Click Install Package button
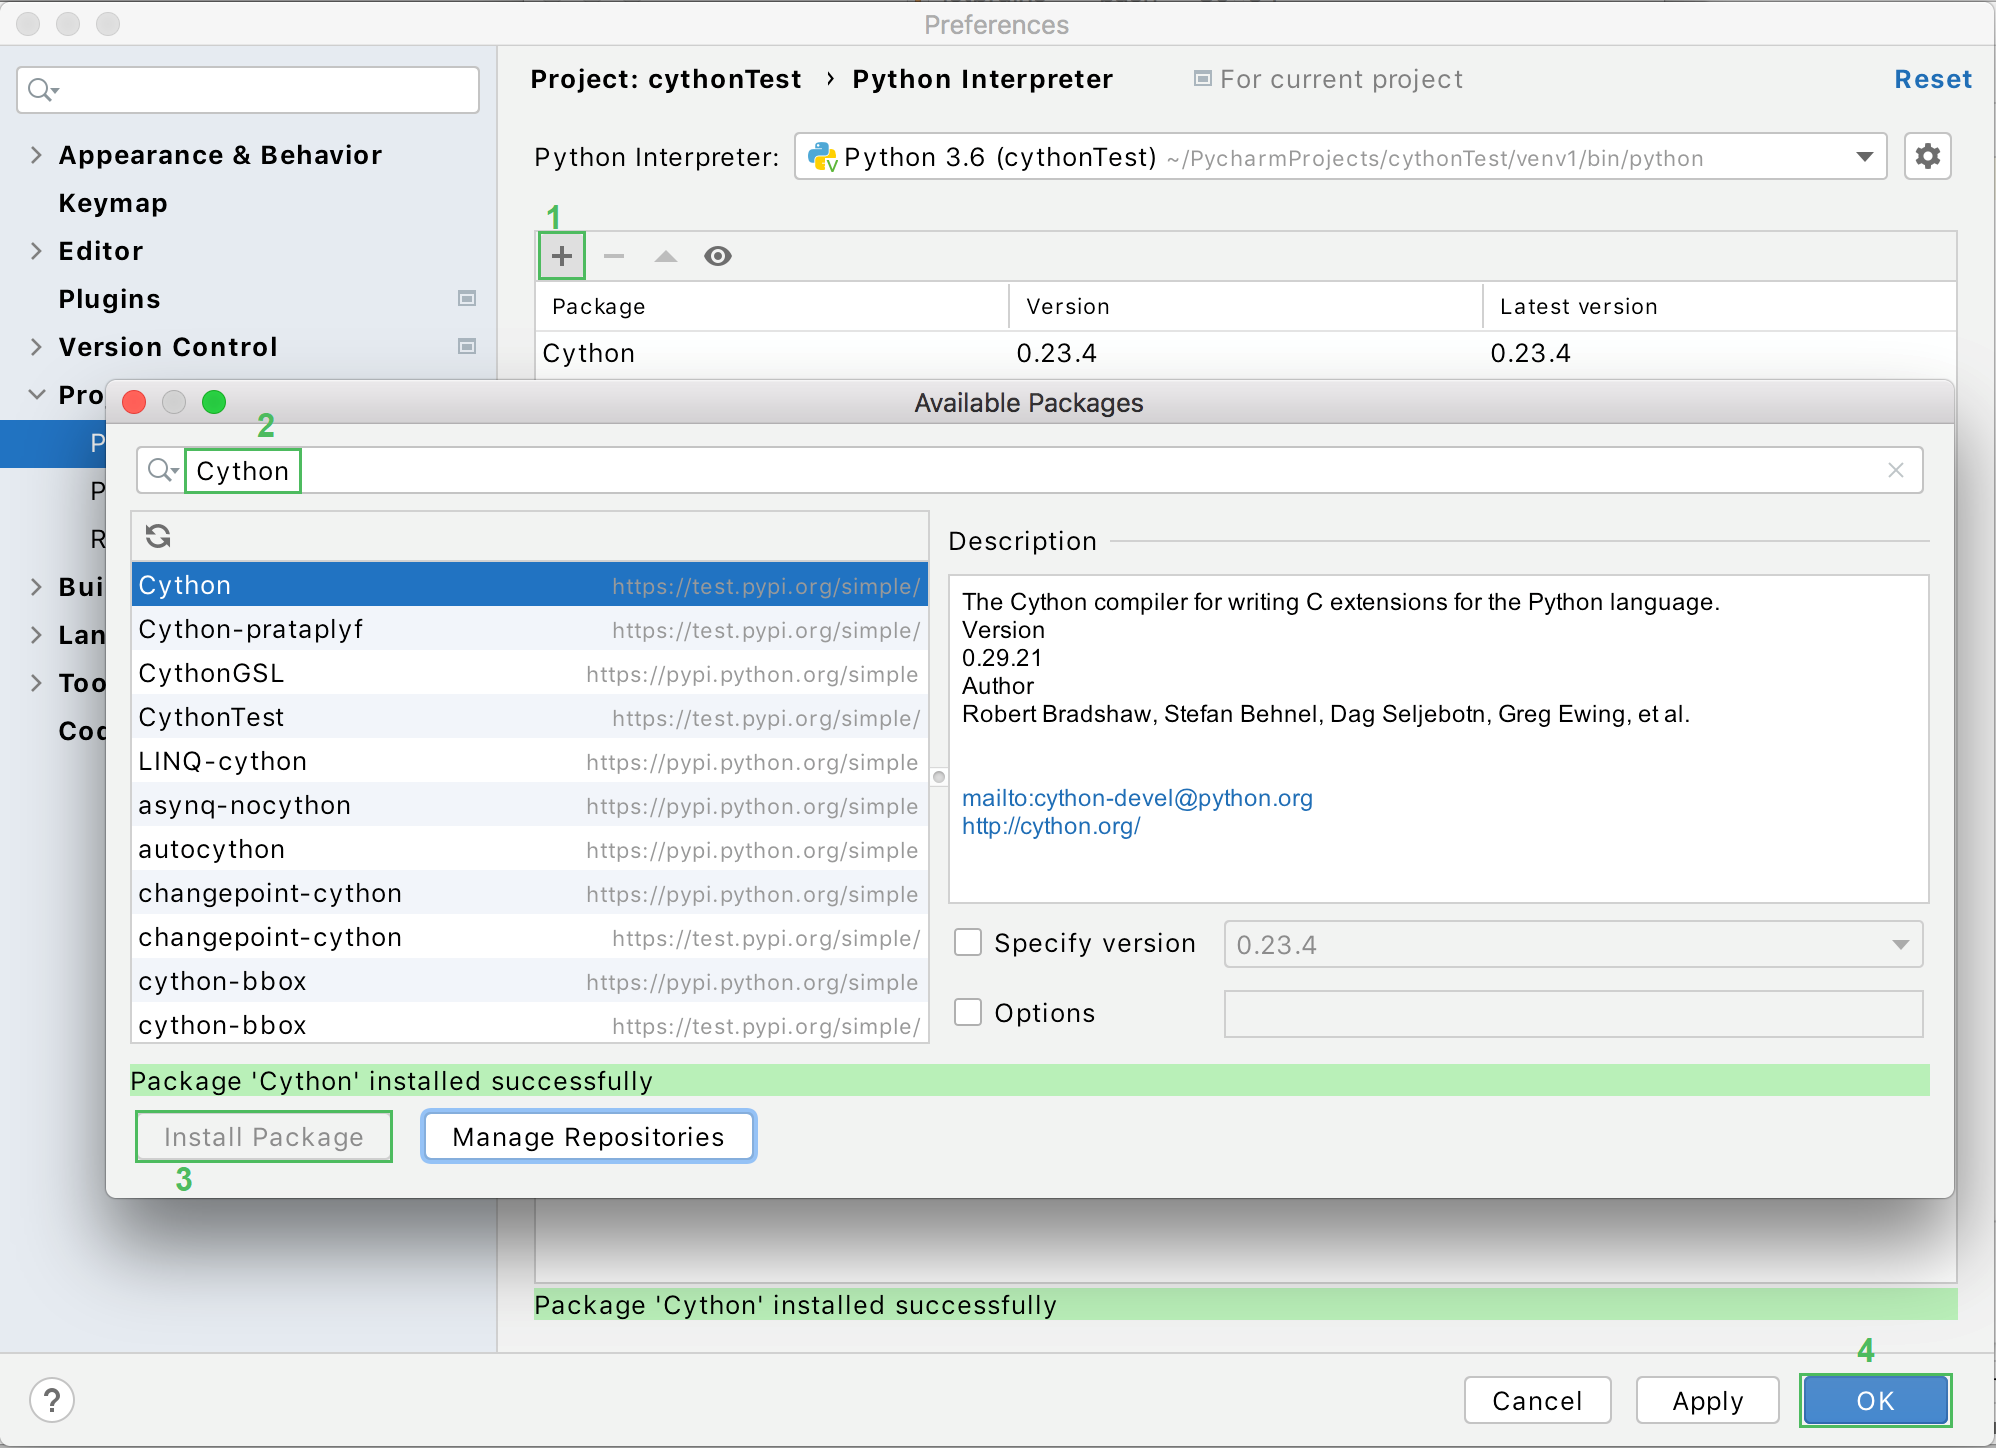Image resolution: width=1996 pixels, height=1448 pixels. 263,1136
